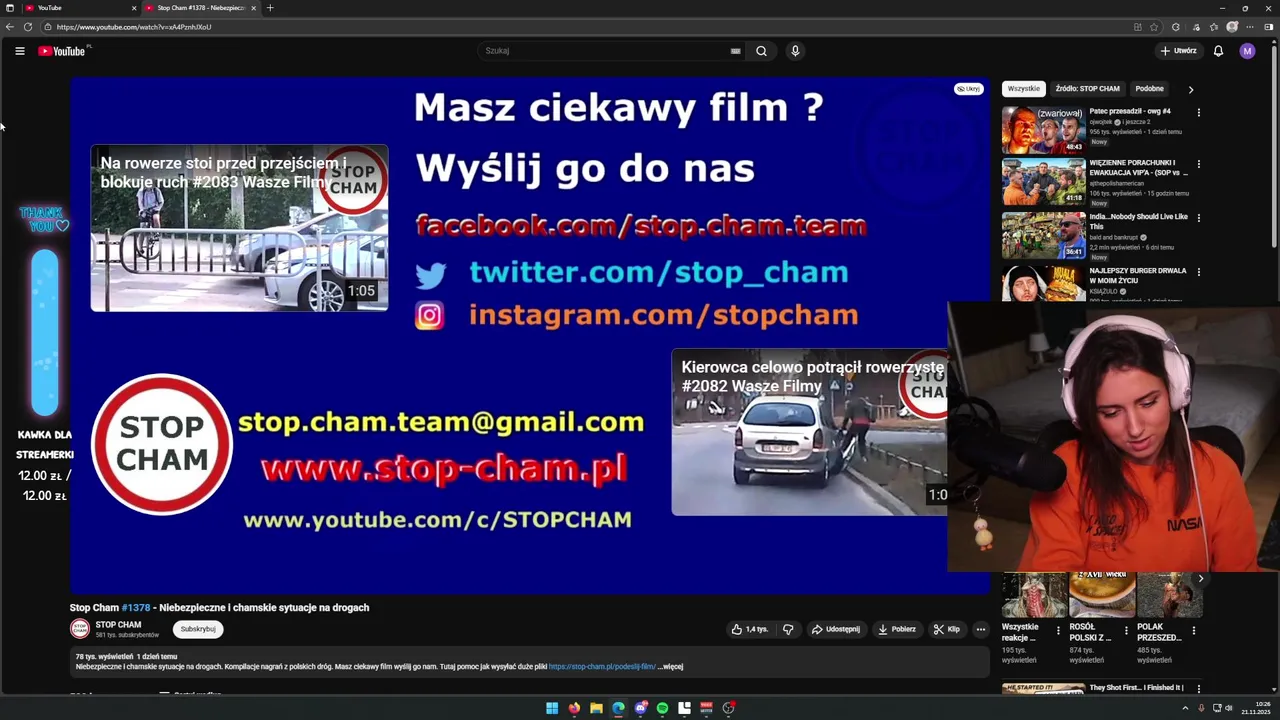Dislike the video with thumbs-down
The image size is (1280, 720).
click(788, 629)
